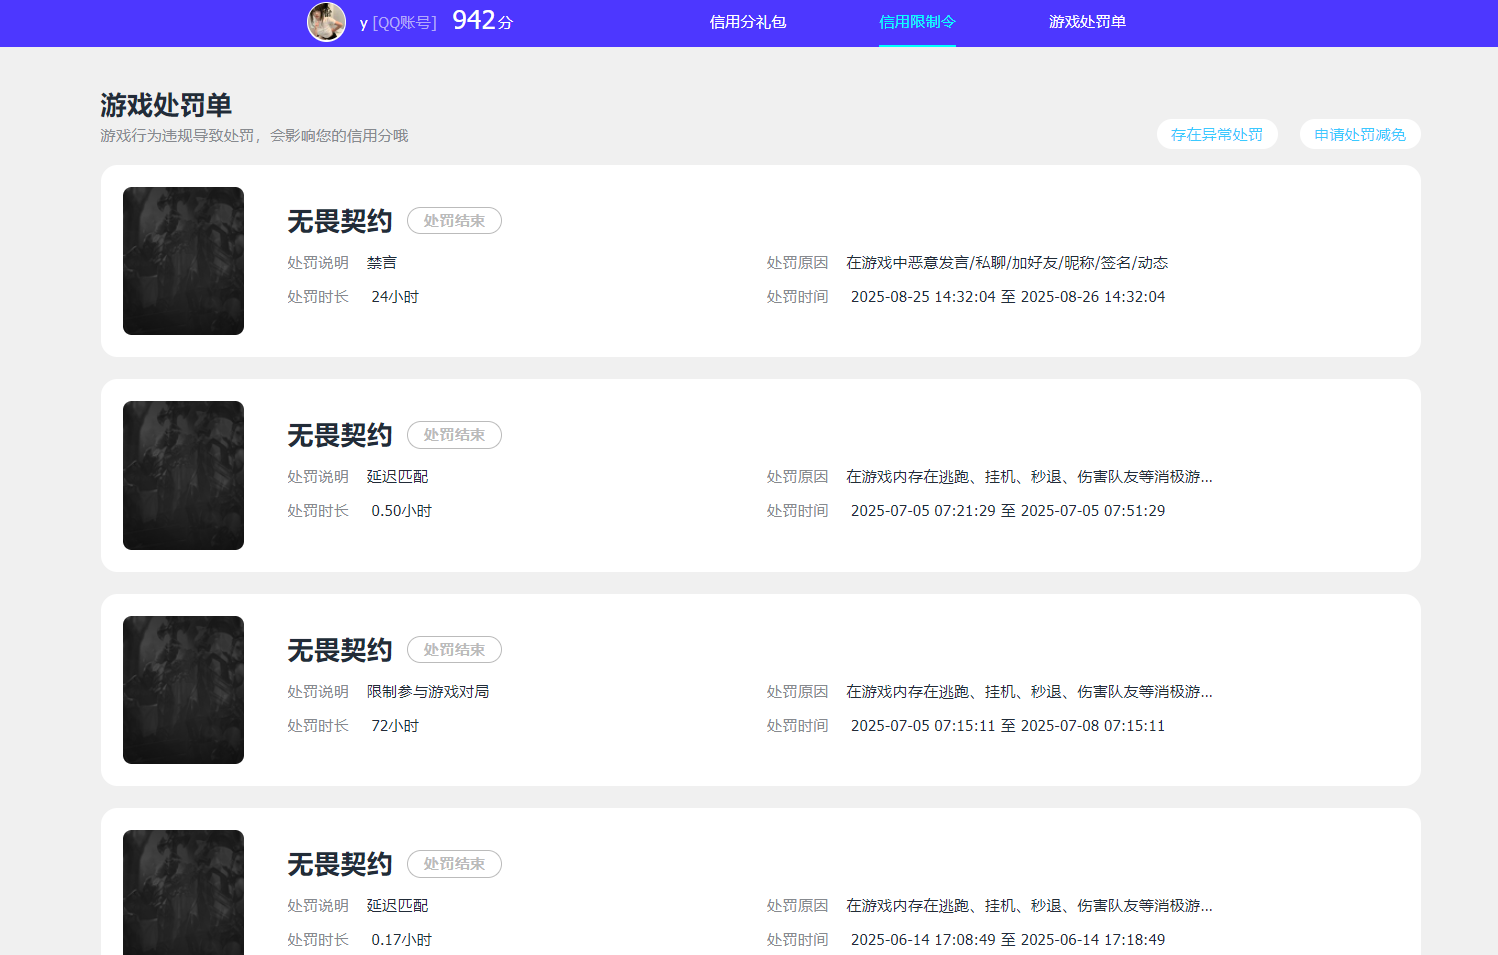Viewport: 1498px width, 955px height.
Task: Click the 942分 credit score display
Action: (481, 20)
